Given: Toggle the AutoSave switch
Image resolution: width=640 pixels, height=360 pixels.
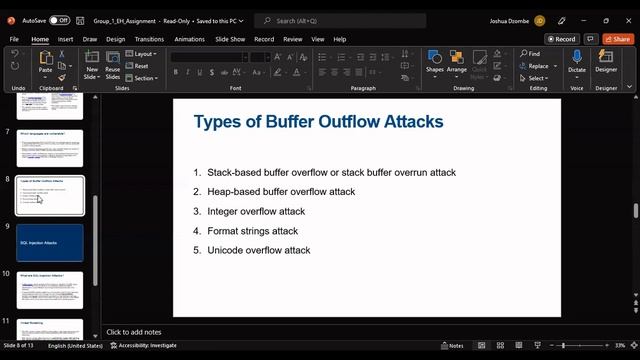Looking at the screenshot, I should [x=60, y=20].
